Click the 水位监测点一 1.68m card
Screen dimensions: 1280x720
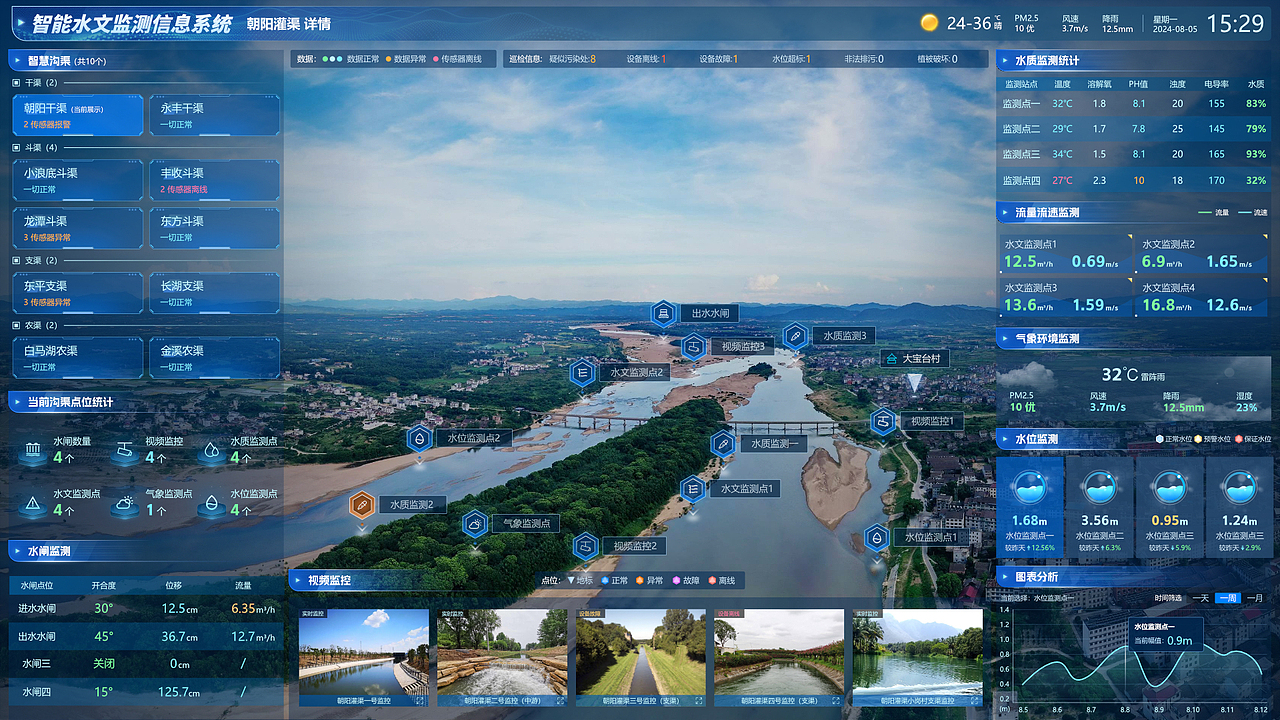(x=1030, y=506)
